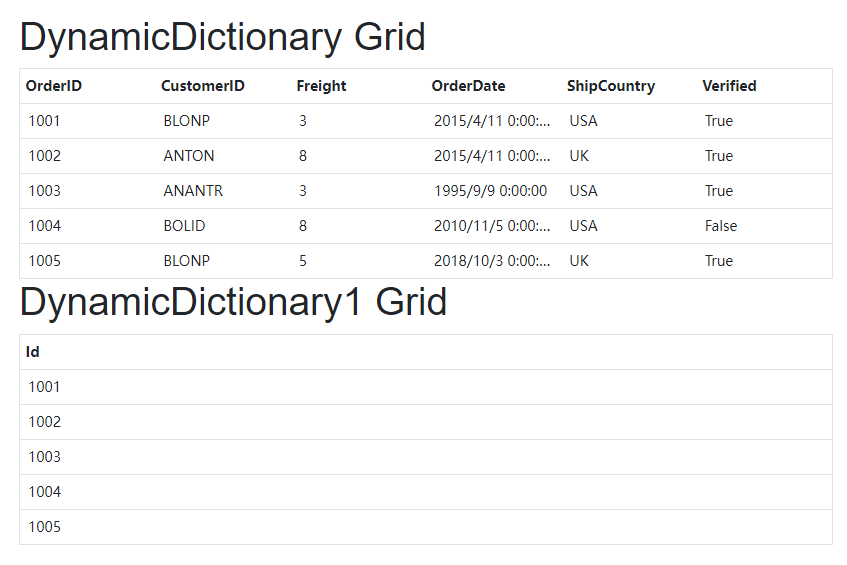Viewport: 847px width, 565px height.
Task: Select the 2010/11/5 order date cell
Action: coord(490,226)
